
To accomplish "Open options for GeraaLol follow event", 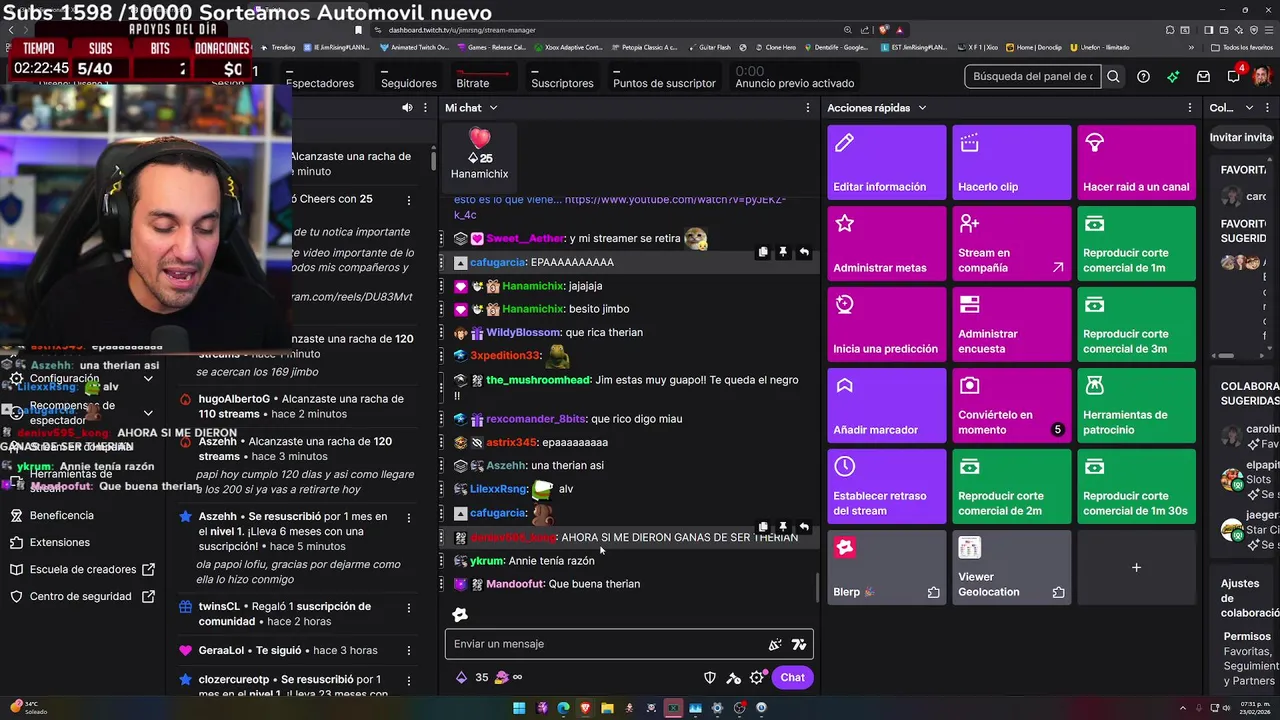I will click(x=408, y=650).
